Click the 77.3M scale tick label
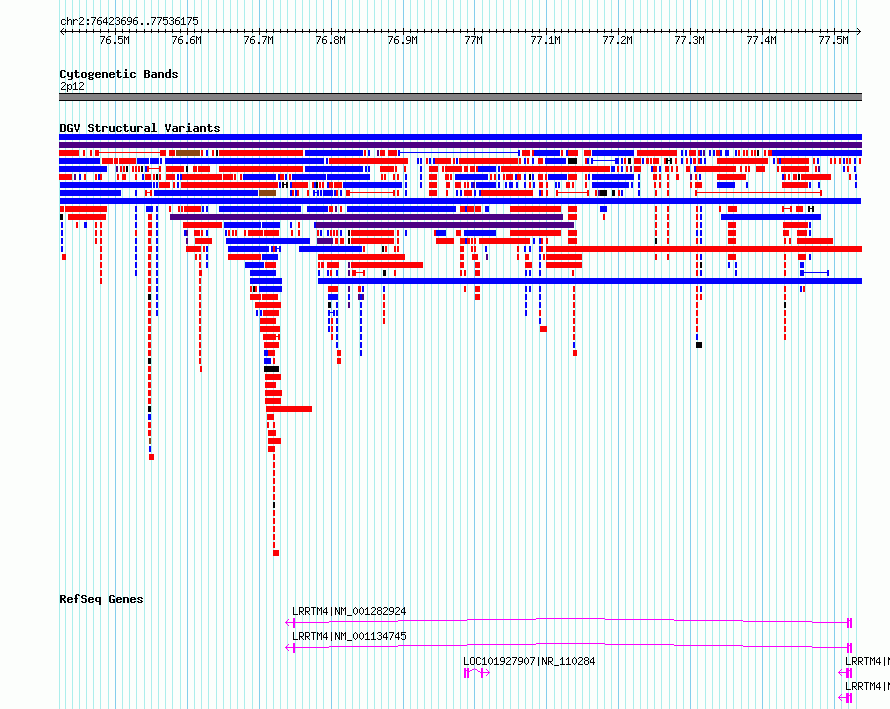Viewport: 890px width, 709px height. [x=690, y=40]
